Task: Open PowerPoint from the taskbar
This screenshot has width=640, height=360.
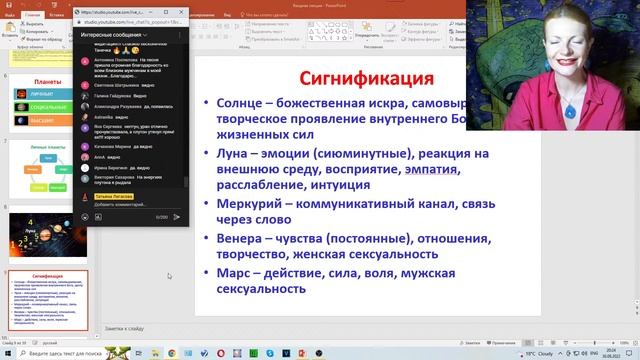Action: tap(302, 353)
